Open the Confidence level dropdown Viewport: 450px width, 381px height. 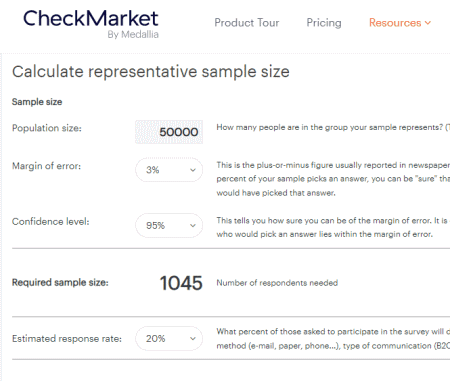[169, 226]
